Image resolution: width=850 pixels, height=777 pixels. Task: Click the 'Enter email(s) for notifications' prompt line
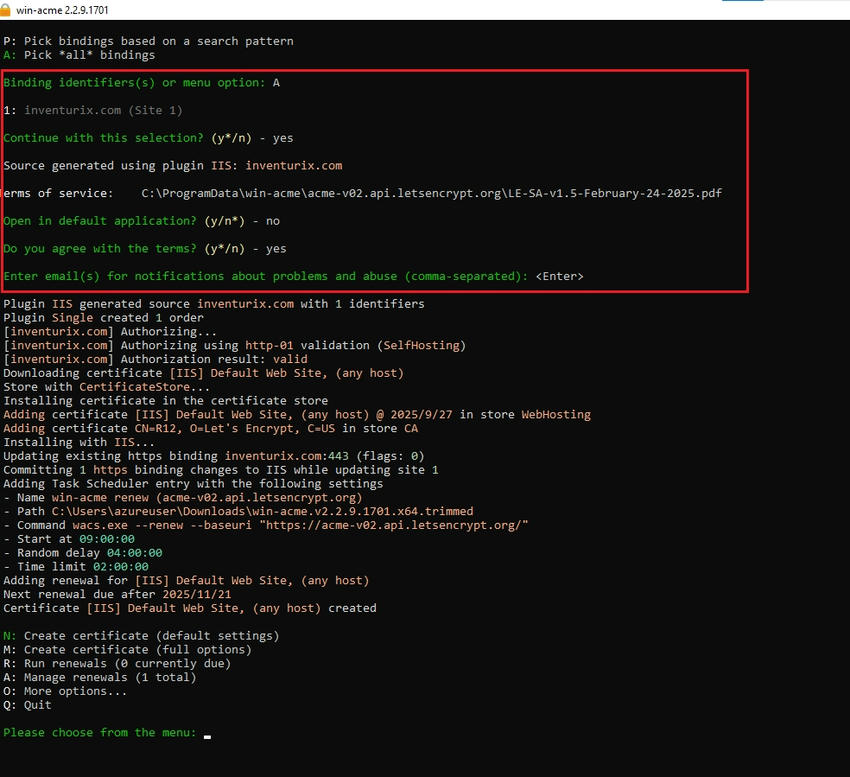click(293, 277)
